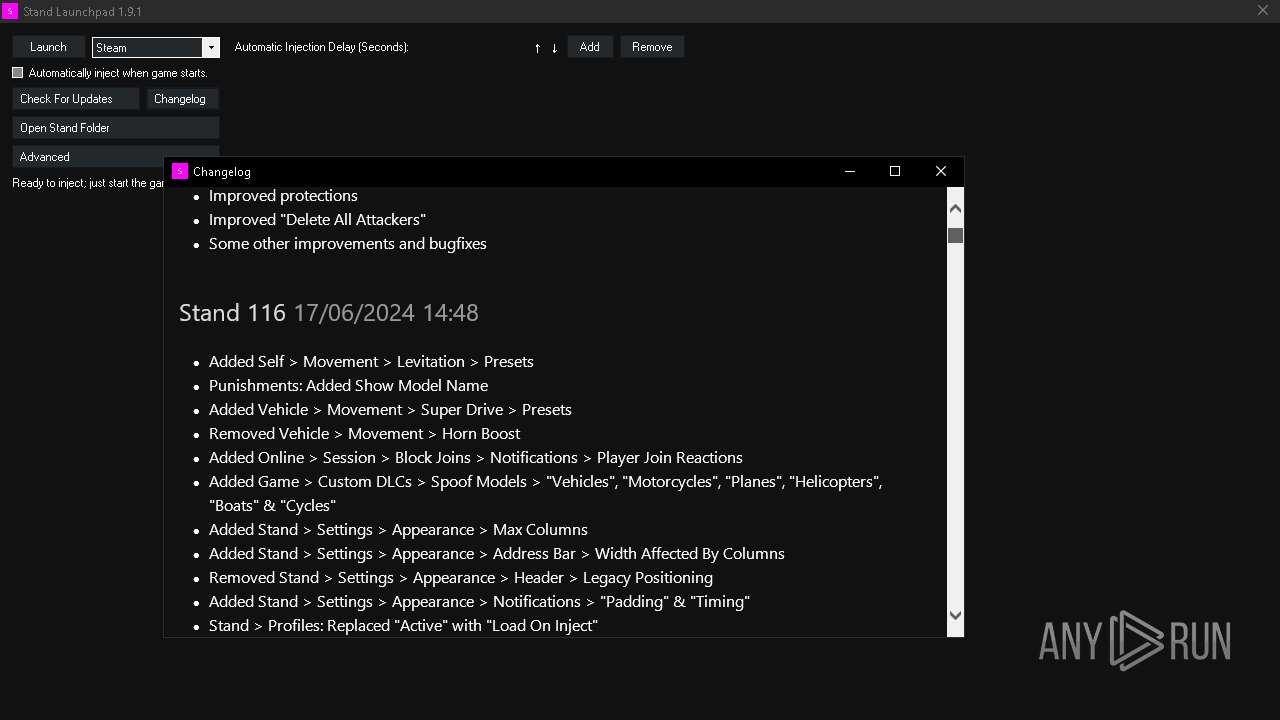1280x720 pixels.
Task: Click the Add button
Action: coord(590,47)
